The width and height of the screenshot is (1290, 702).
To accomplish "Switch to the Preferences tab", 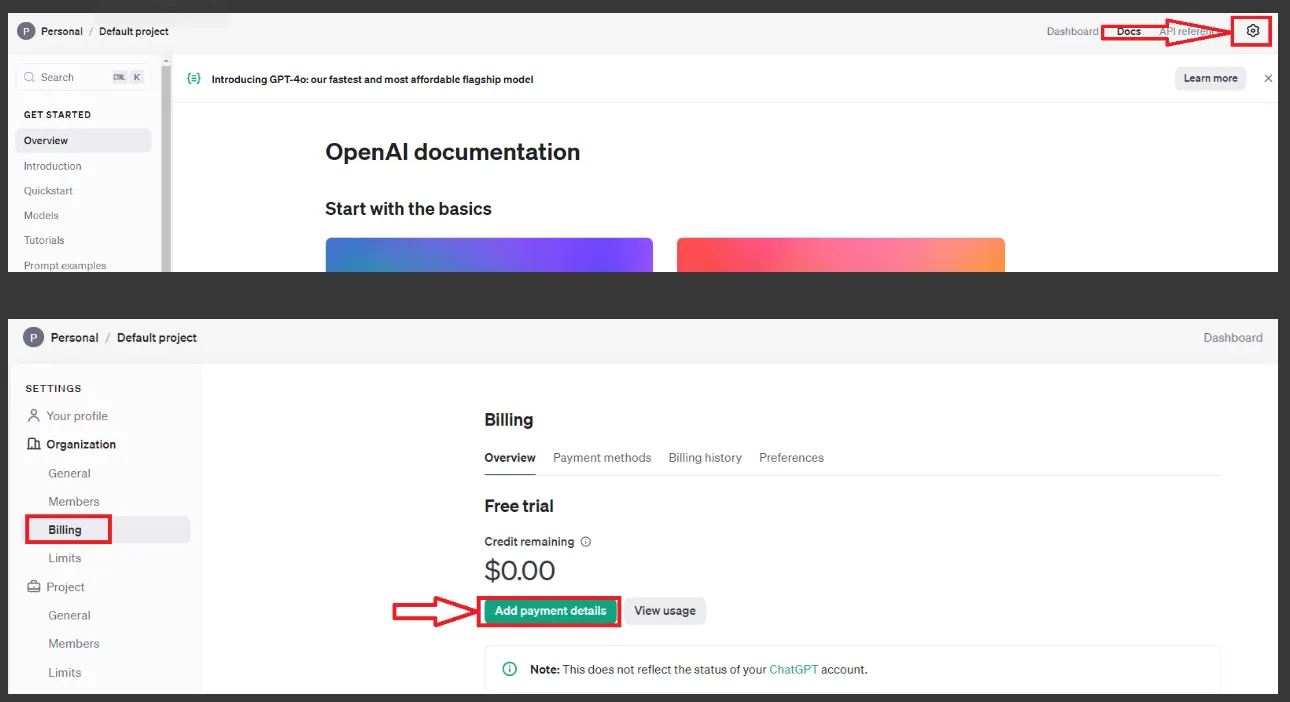I will point(791,457).
